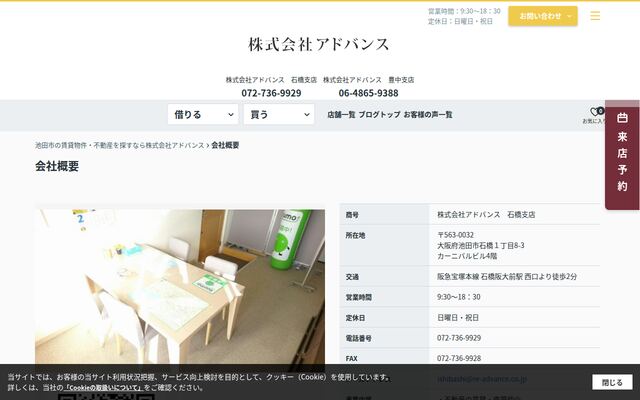Viewport: 640px width, 400px height.
Task: Click the 株式会社アドバンス site logo
Action: pos(319,44)
